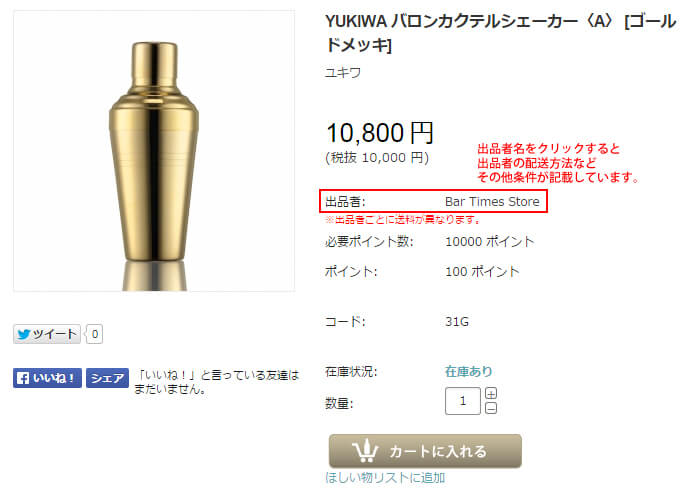Click the 在庫あり stock status text
This screenshot has width=689, height=490.
click(468, 372)
